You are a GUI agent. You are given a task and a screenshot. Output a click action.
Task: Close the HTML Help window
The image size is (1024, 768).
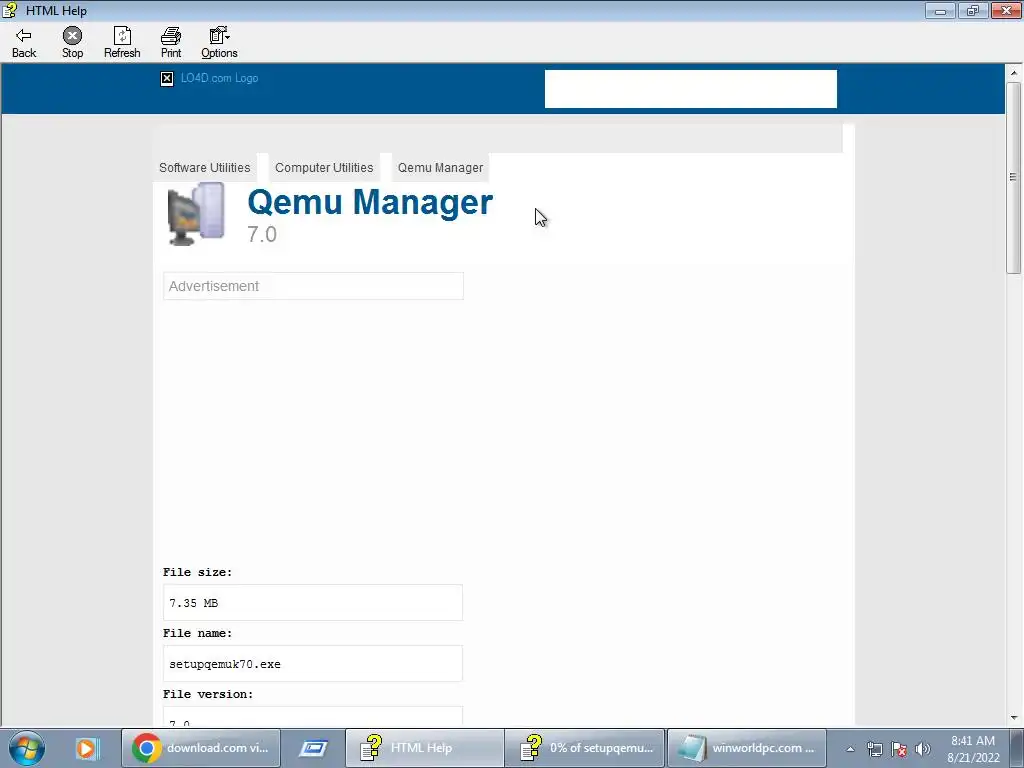click(1006, 10)
